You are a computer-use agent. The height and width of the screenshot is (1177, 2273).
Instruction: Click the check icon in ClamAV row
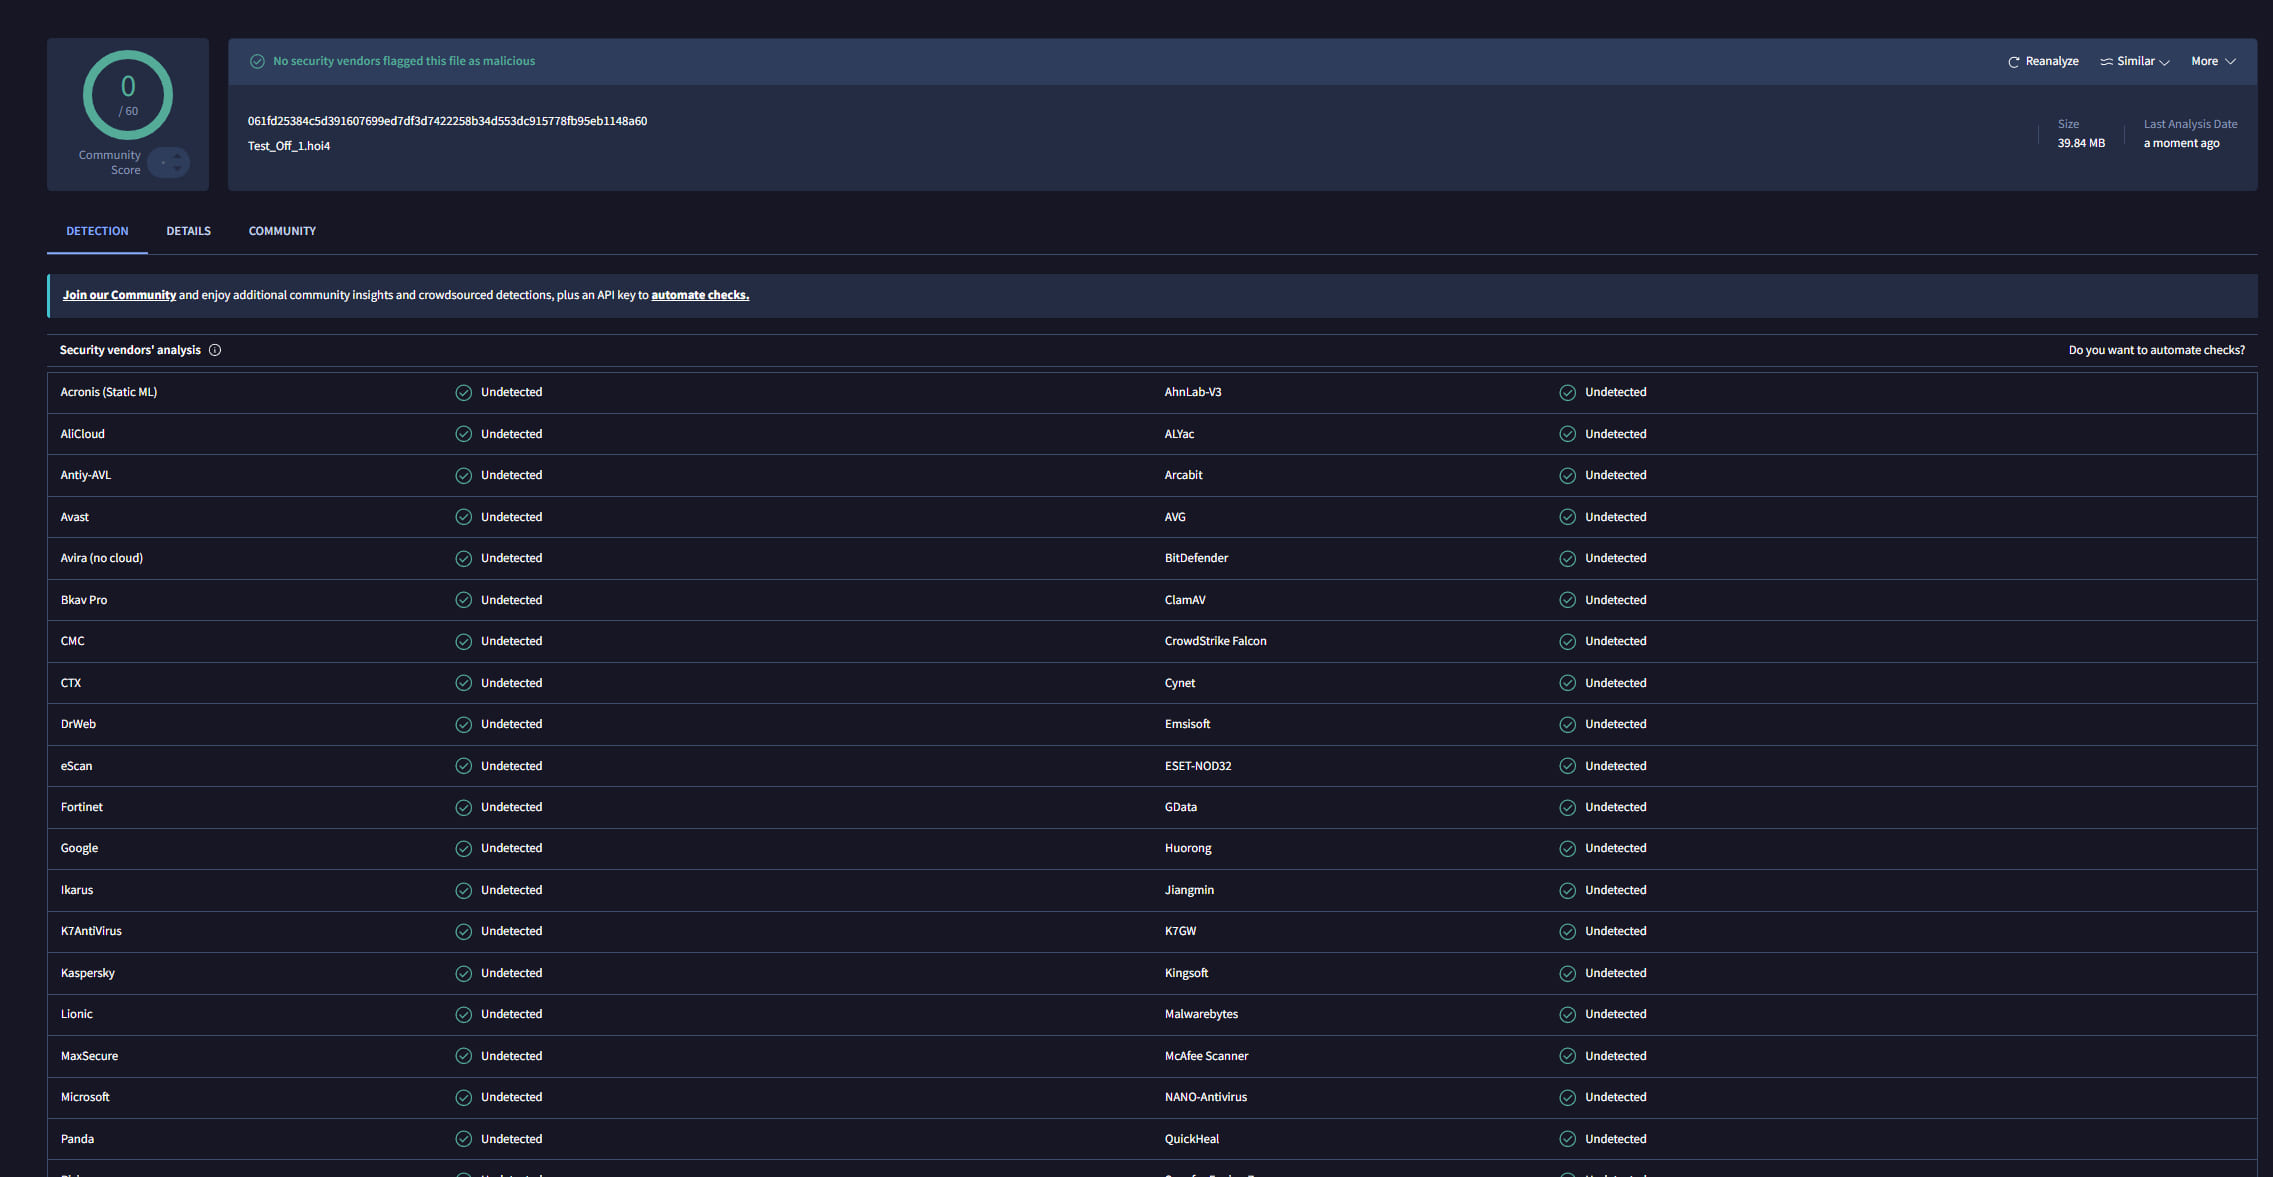coord(1567,600)
